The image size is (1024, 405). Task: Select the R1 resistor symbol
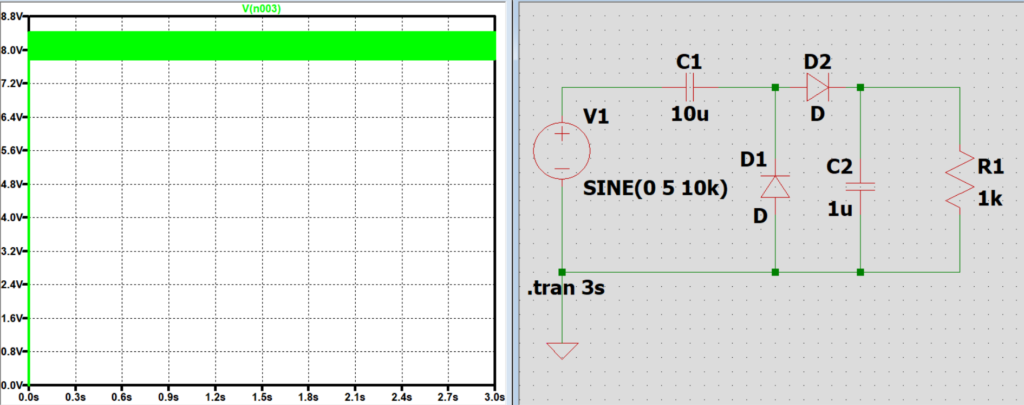click(x=959, y=180)
